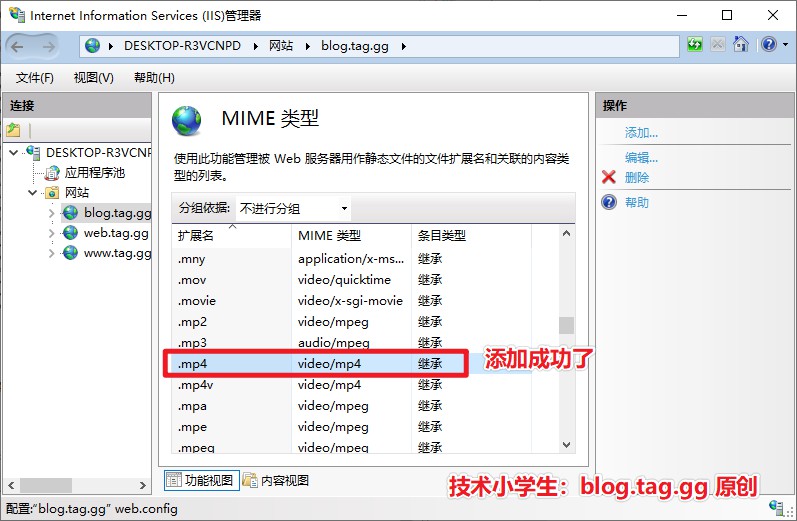Click the scroll down arrow of list
Image resolution: width=797 pixels, height=521 pixels.
point(567,445)
